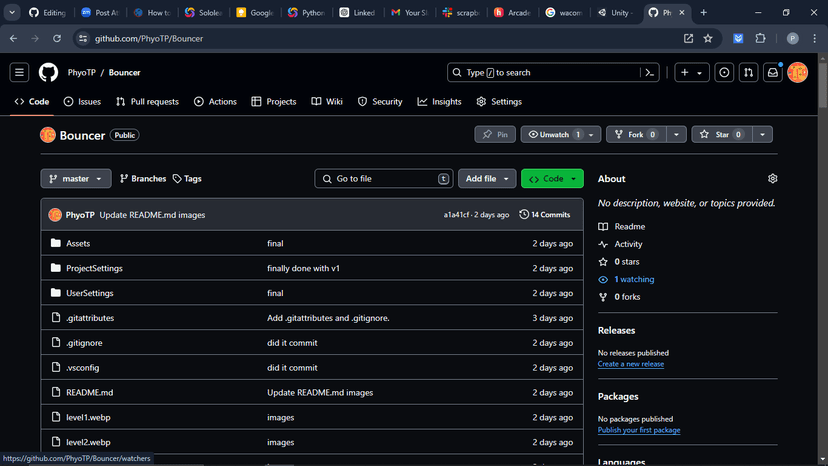Open the command palette icon in search bar

pyautogui.click(x=650, y=72)
